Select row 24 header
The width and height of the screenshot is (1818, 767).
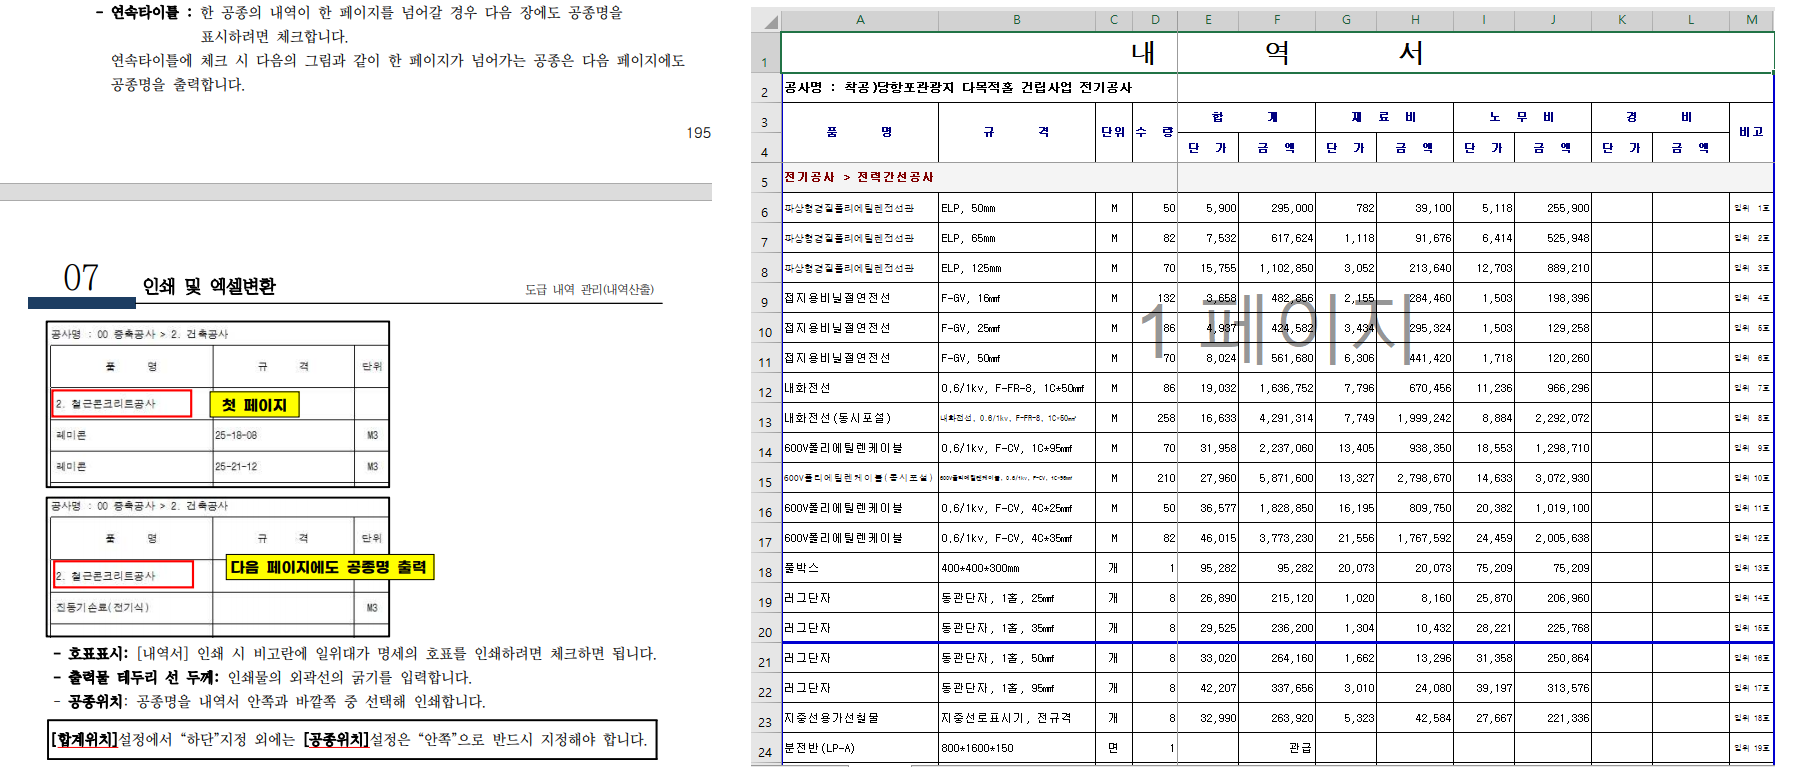(765, 751)
